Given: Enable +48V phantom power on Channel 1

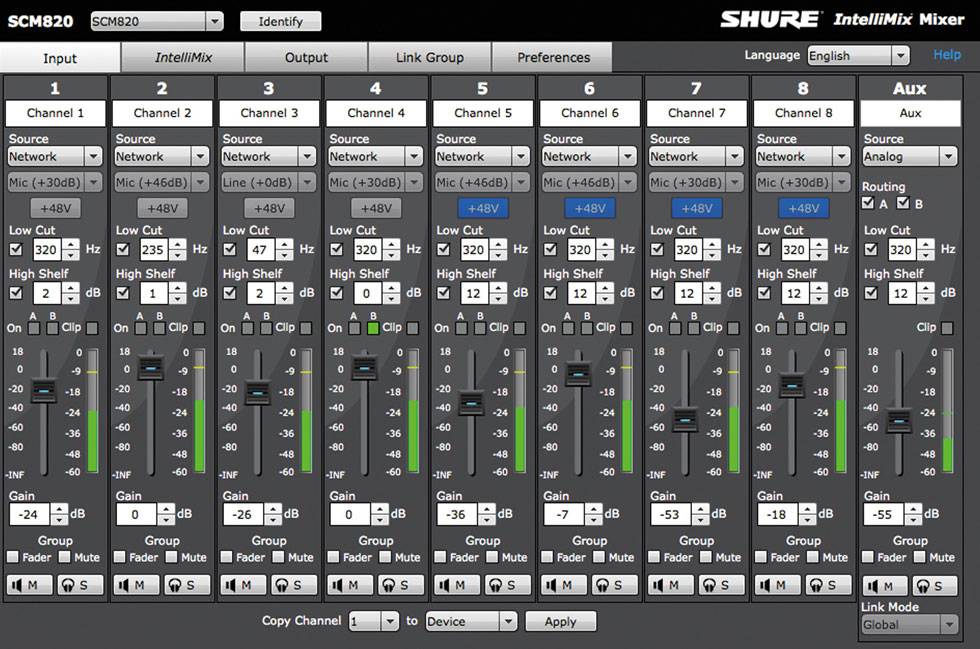Looking at the screenshot, I should pos(55,208).
